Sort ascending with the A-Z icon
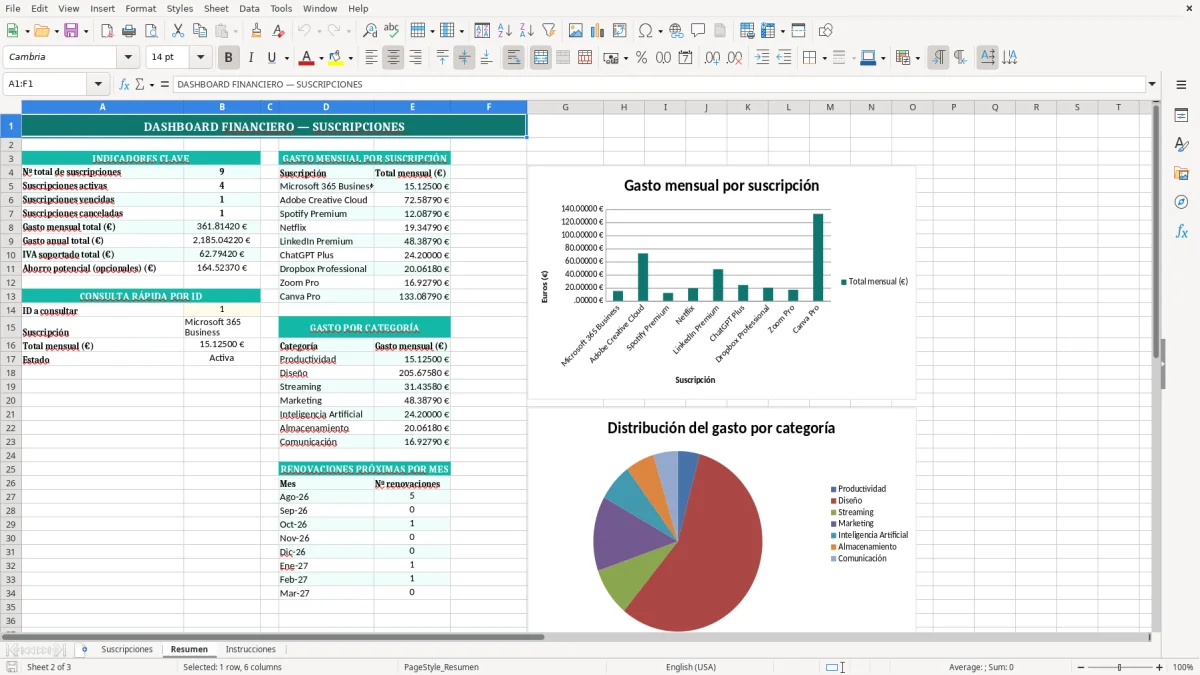The width and height of the screenshot is (1200, 675). 505,31
